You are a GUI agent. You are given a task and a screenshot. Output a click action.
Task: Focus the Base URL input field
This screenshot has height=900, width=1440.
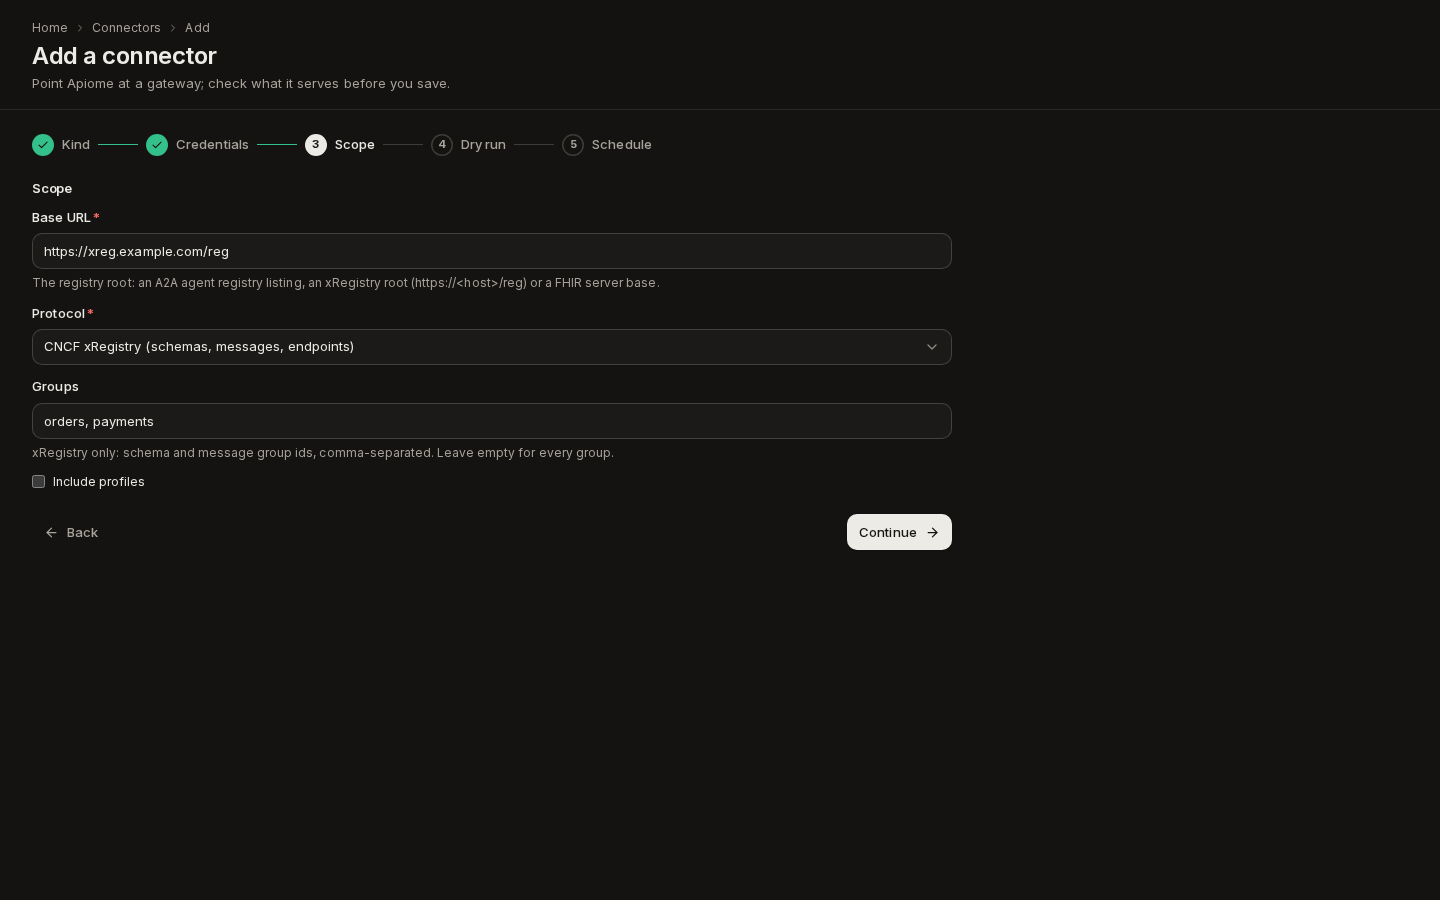pyautogui.click(x=492, y=251)
